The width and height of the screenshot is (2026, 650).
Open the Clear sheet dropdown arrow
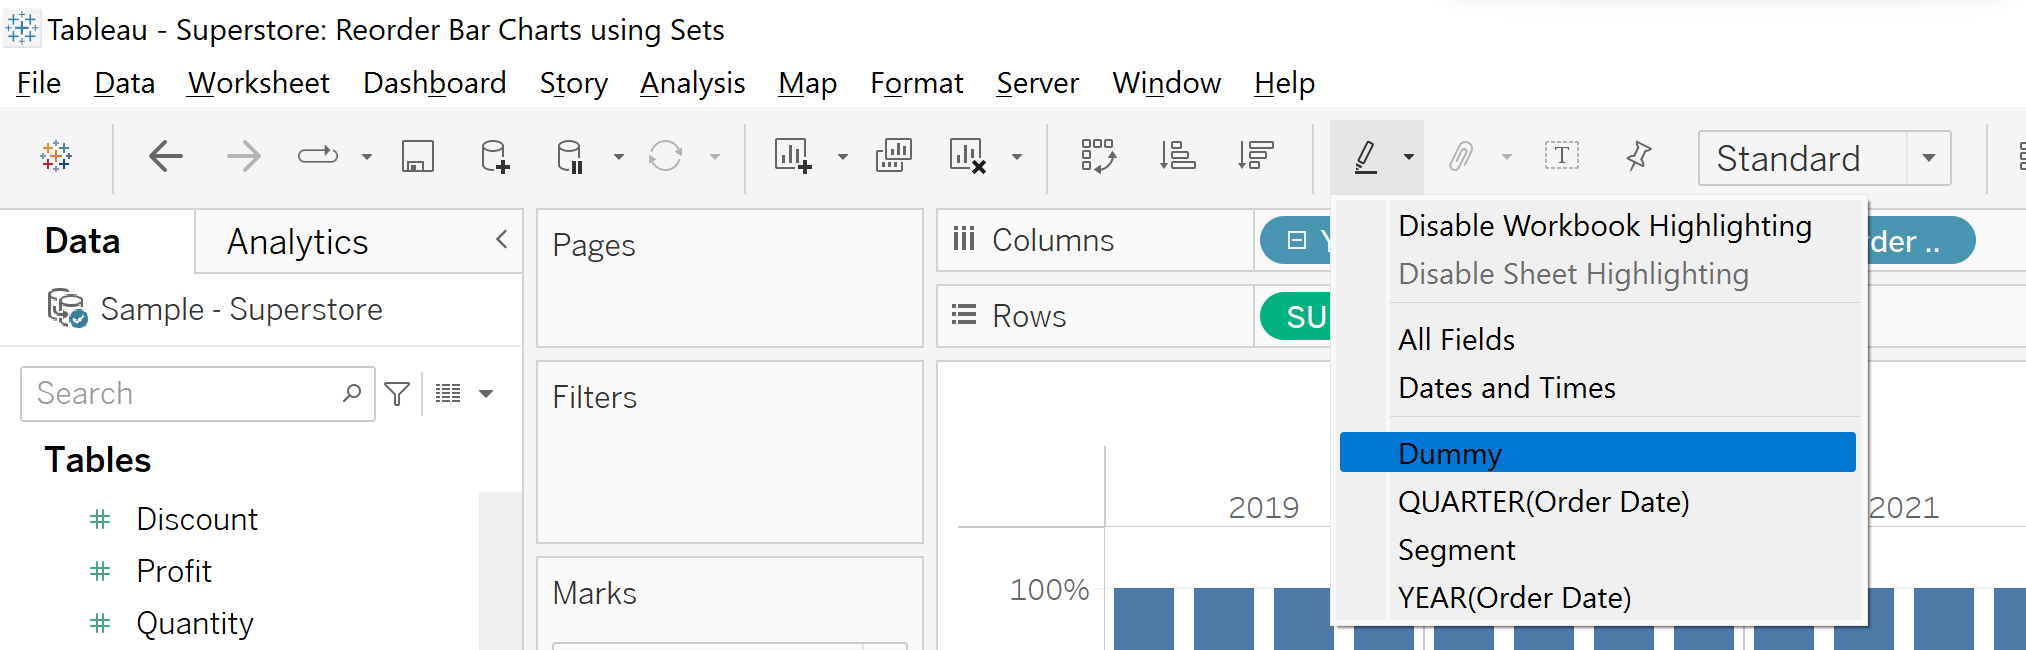point(1017,157)
